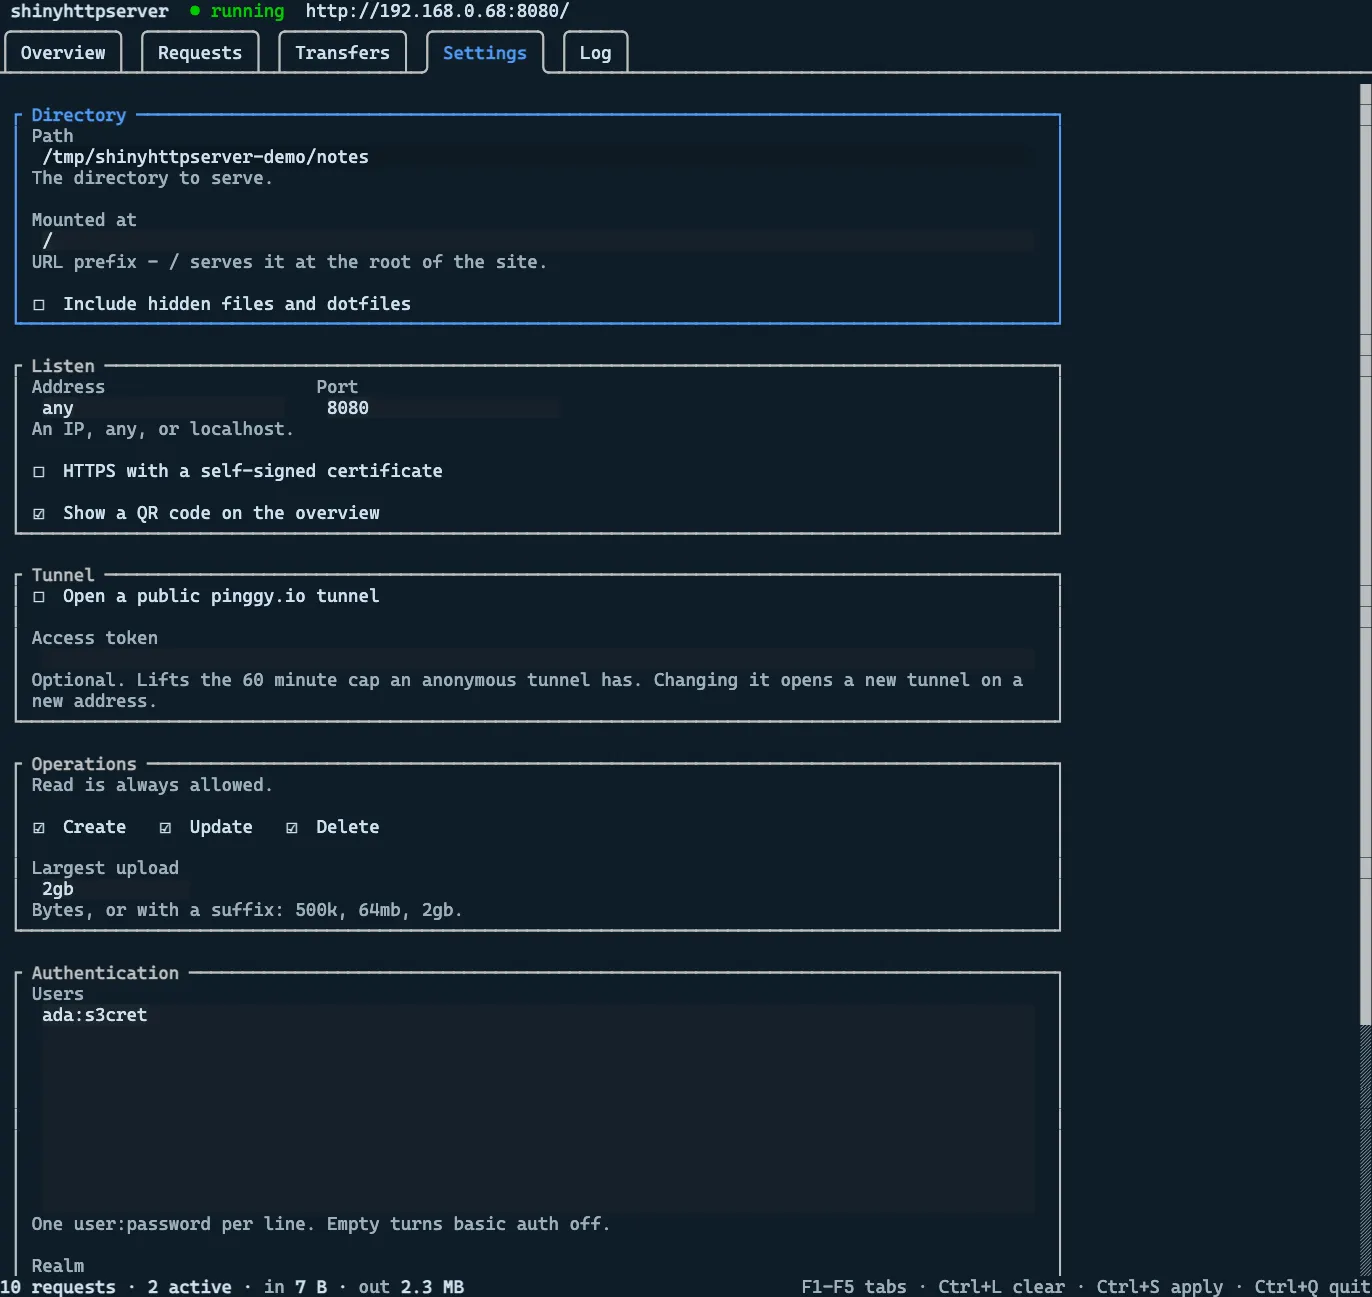Click the Ctrl+L clear hint
1372x1297 pixels.
pos(1001,1287)
